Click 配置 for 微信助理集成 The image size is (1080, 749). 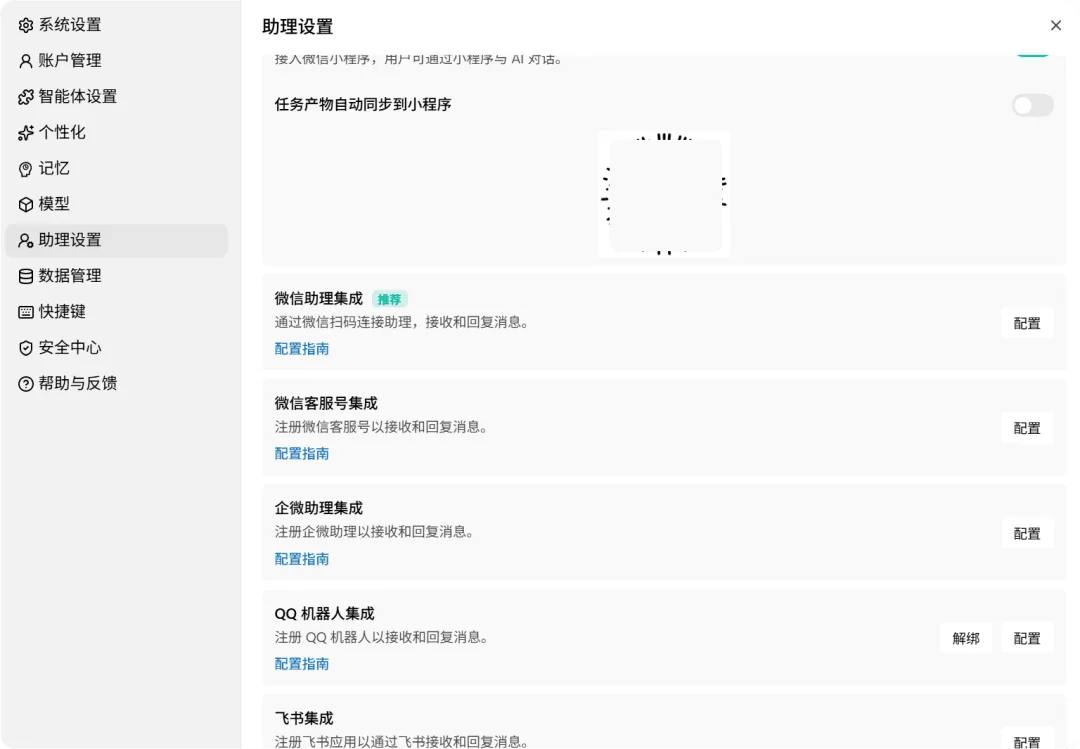pos(1027,323)
